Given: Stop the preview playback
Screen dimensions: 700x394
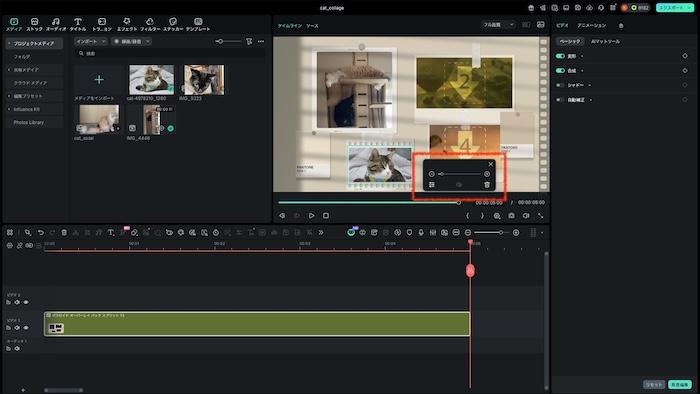Looking at the screenshot, I should coord(326,216).
